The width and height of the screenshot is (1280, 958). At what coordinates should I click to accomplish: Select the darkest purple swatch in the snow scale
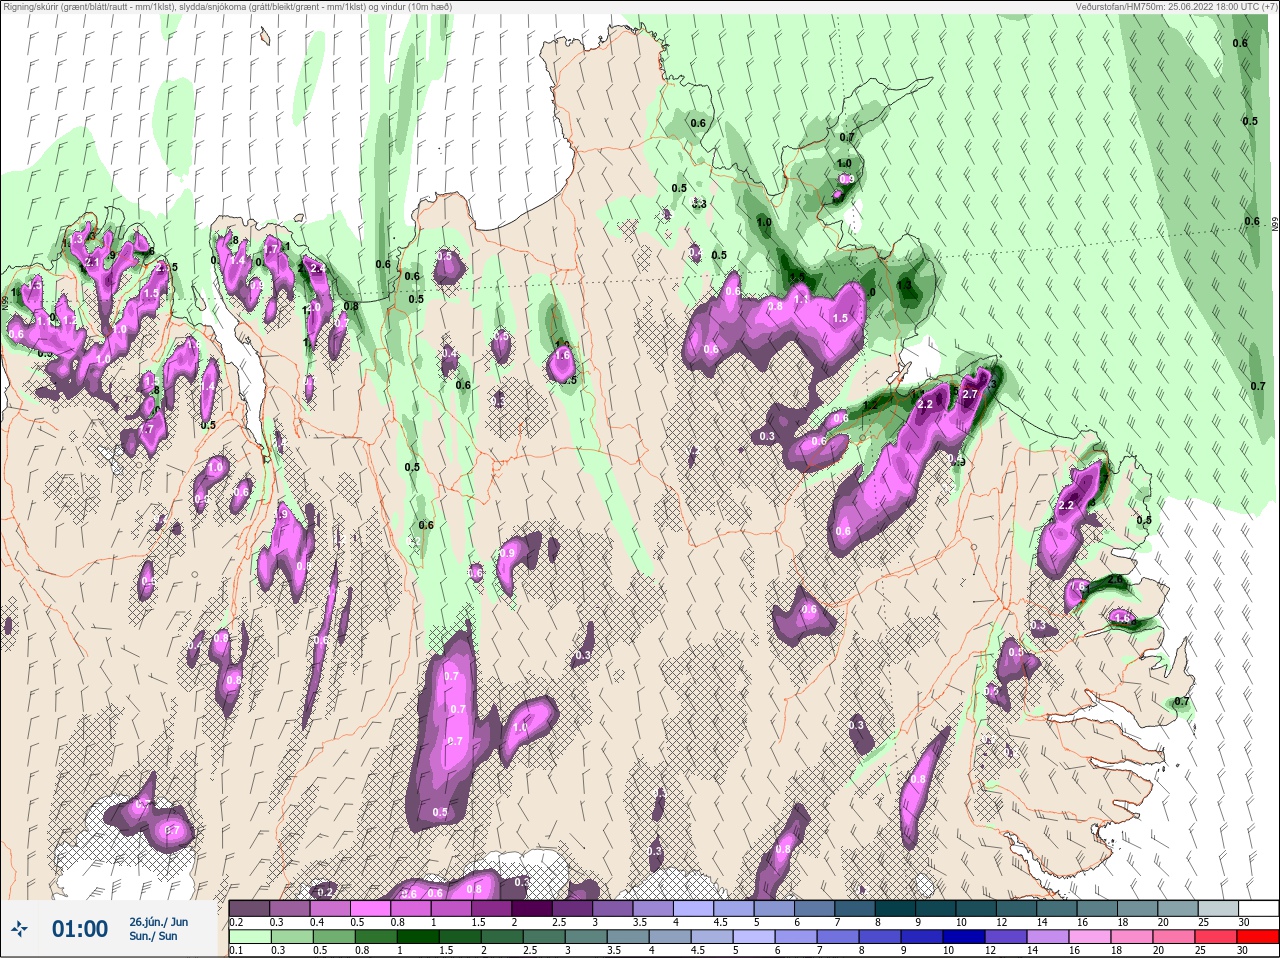(x=533, y=908)
